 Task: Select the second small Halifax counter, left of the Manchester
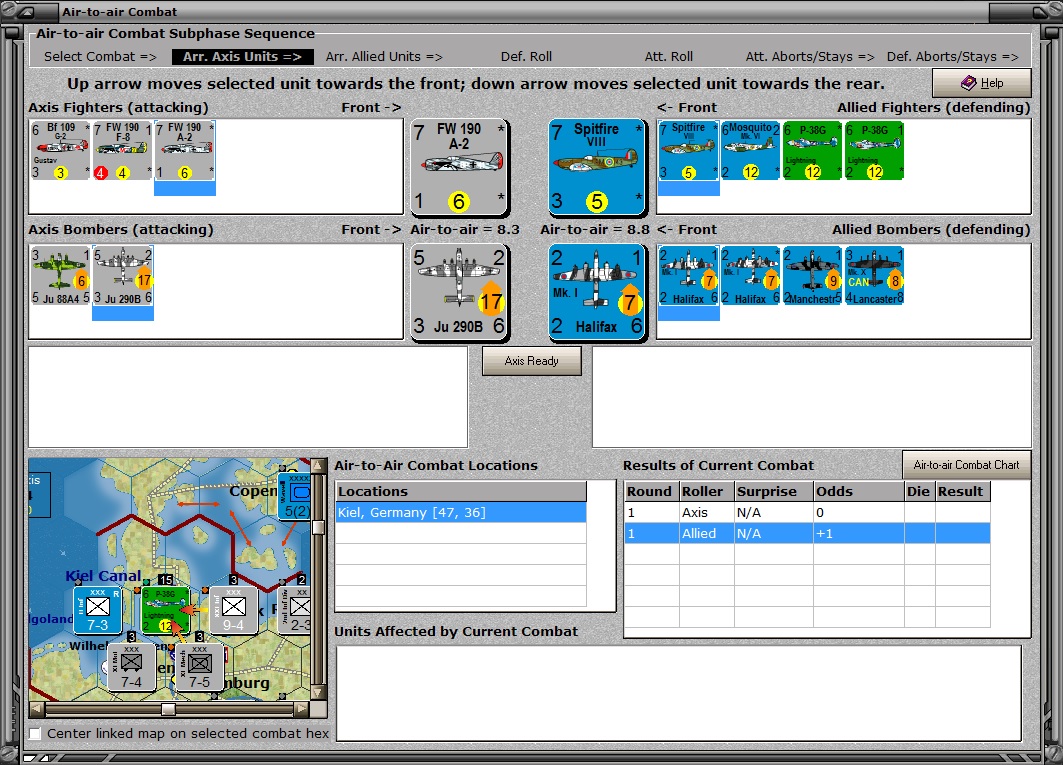[750, 275]
